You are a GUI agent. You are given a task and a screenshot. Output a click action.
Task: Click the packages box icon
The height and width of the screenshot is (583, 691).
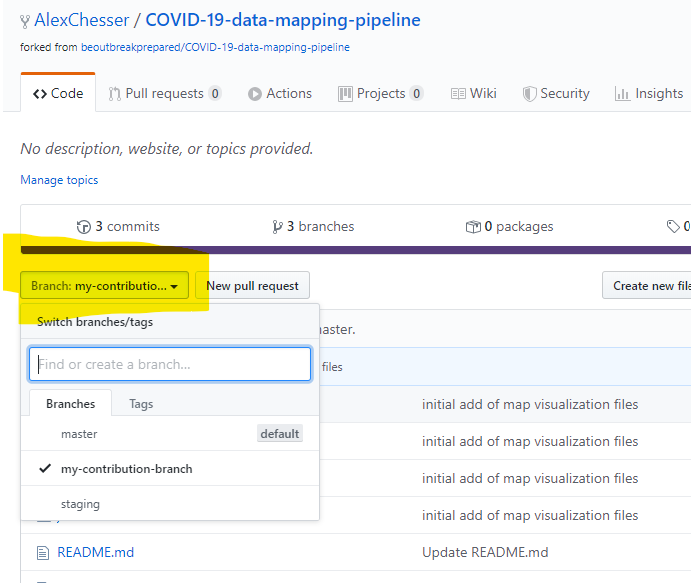[473, 227]
